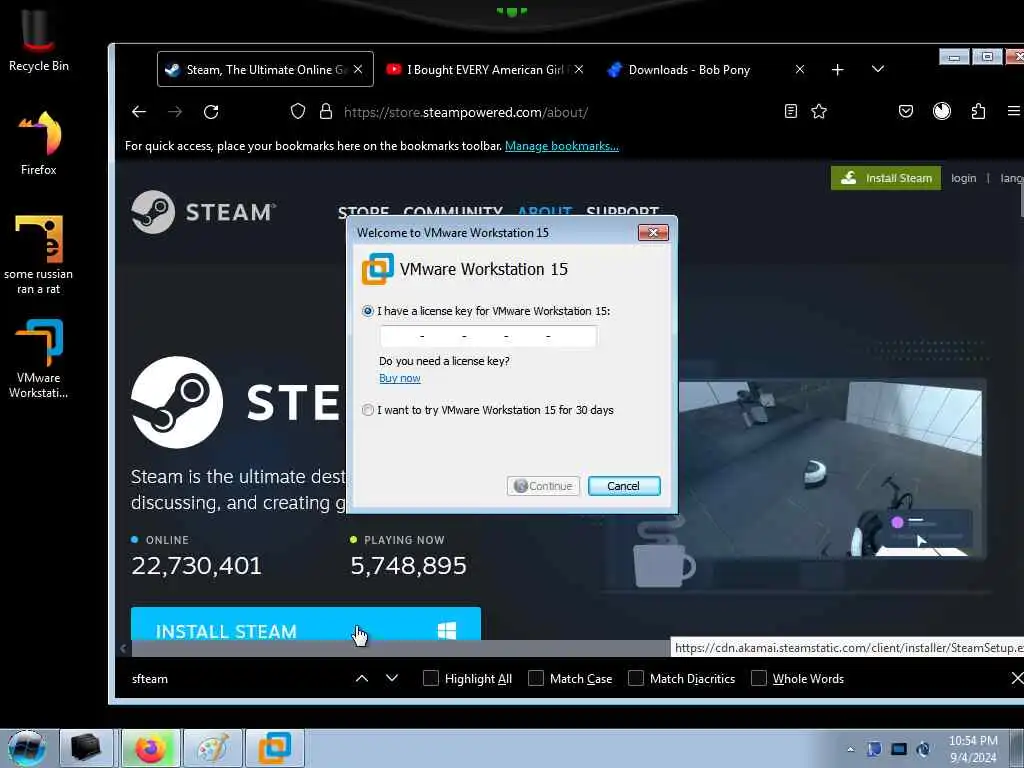Close the Downloads - Bob Pony tab
Viewport: 1024px width, 768px height.
click(x=800, y=69)
